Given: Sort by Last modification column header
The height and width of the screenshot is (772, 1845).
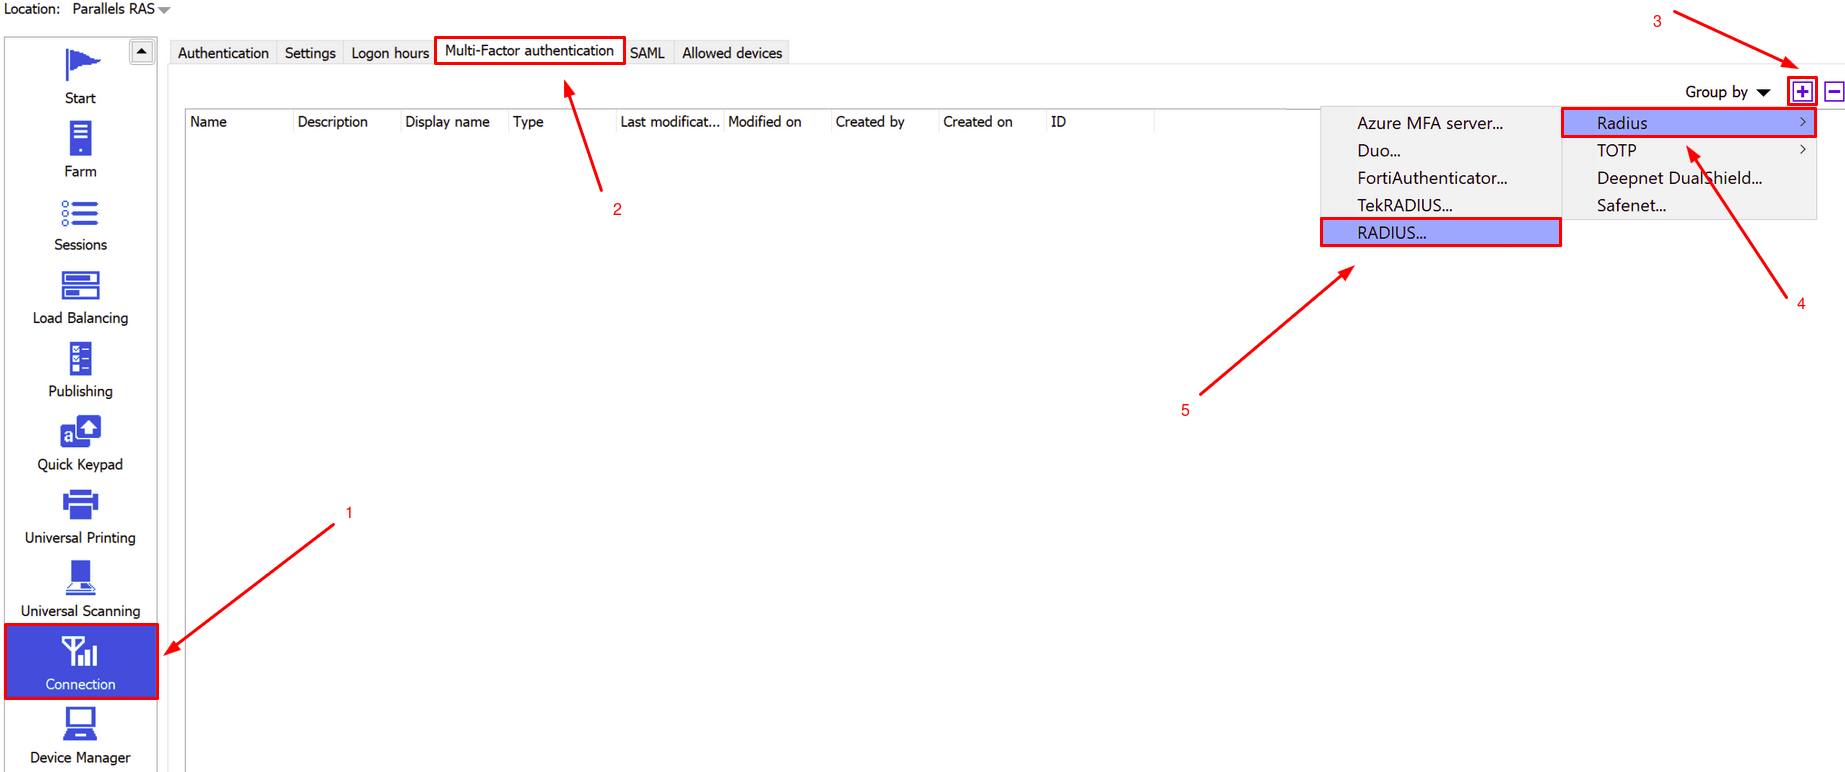Looking at the screenshot, I should tap(669, 122).
